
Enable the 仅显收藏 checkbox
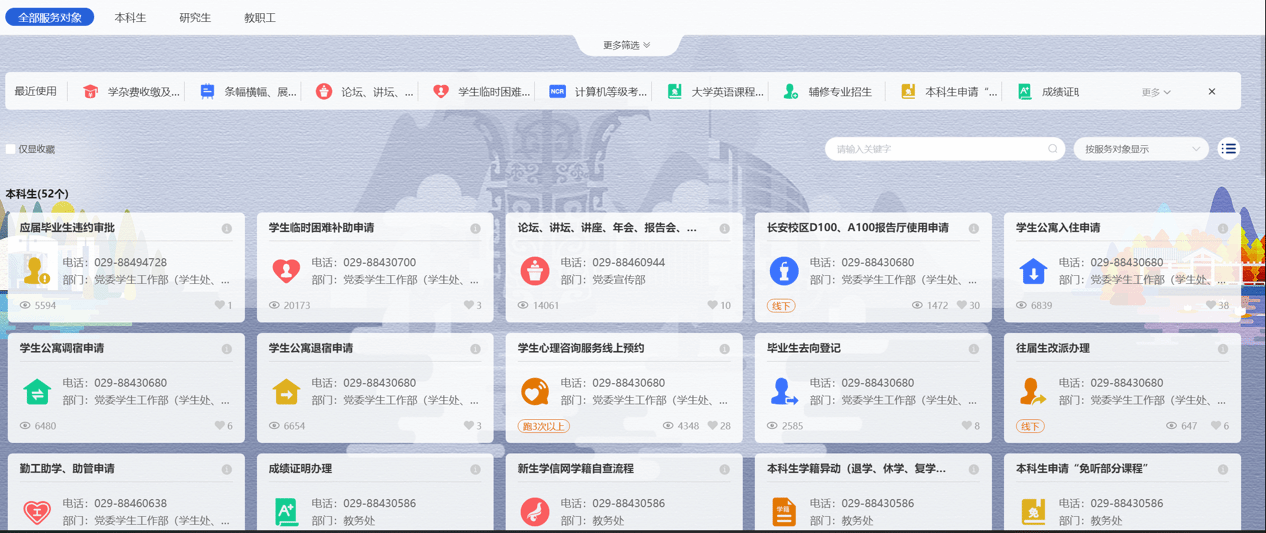pos(11,149)
